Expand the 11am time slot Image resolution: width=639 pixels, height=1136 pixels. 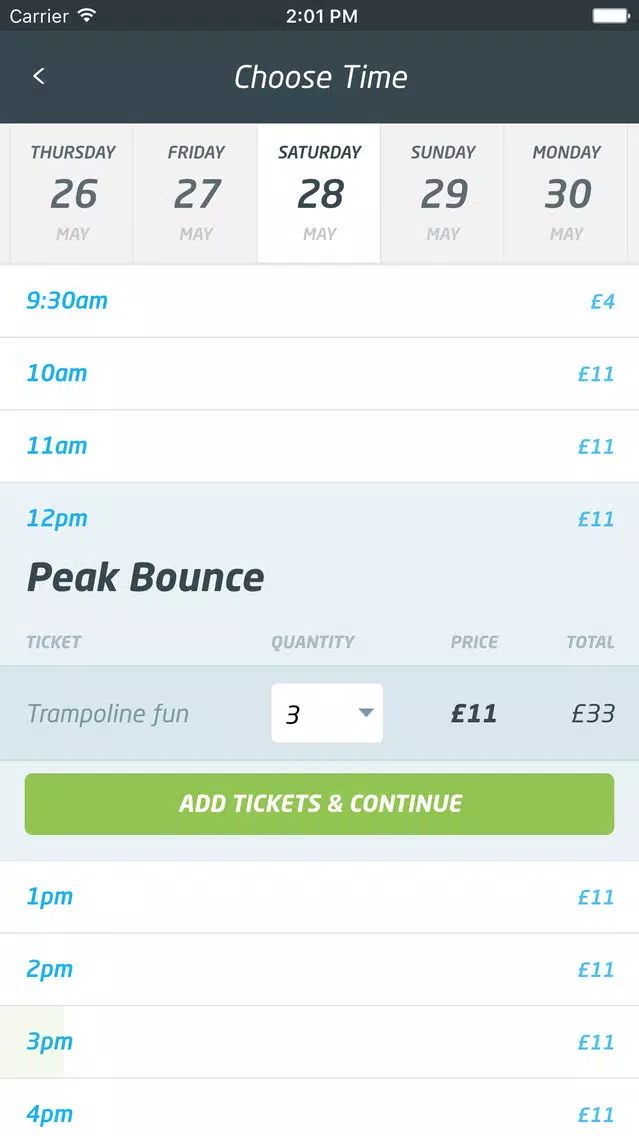pos(320,446)
